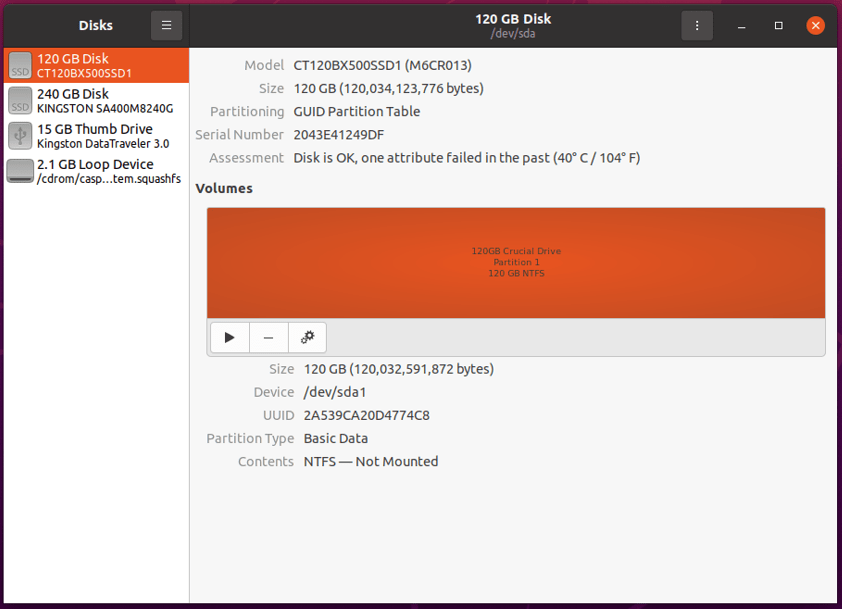The image size is (842, 609).
Task: Close the Disks window
Action: click(816, 25)
